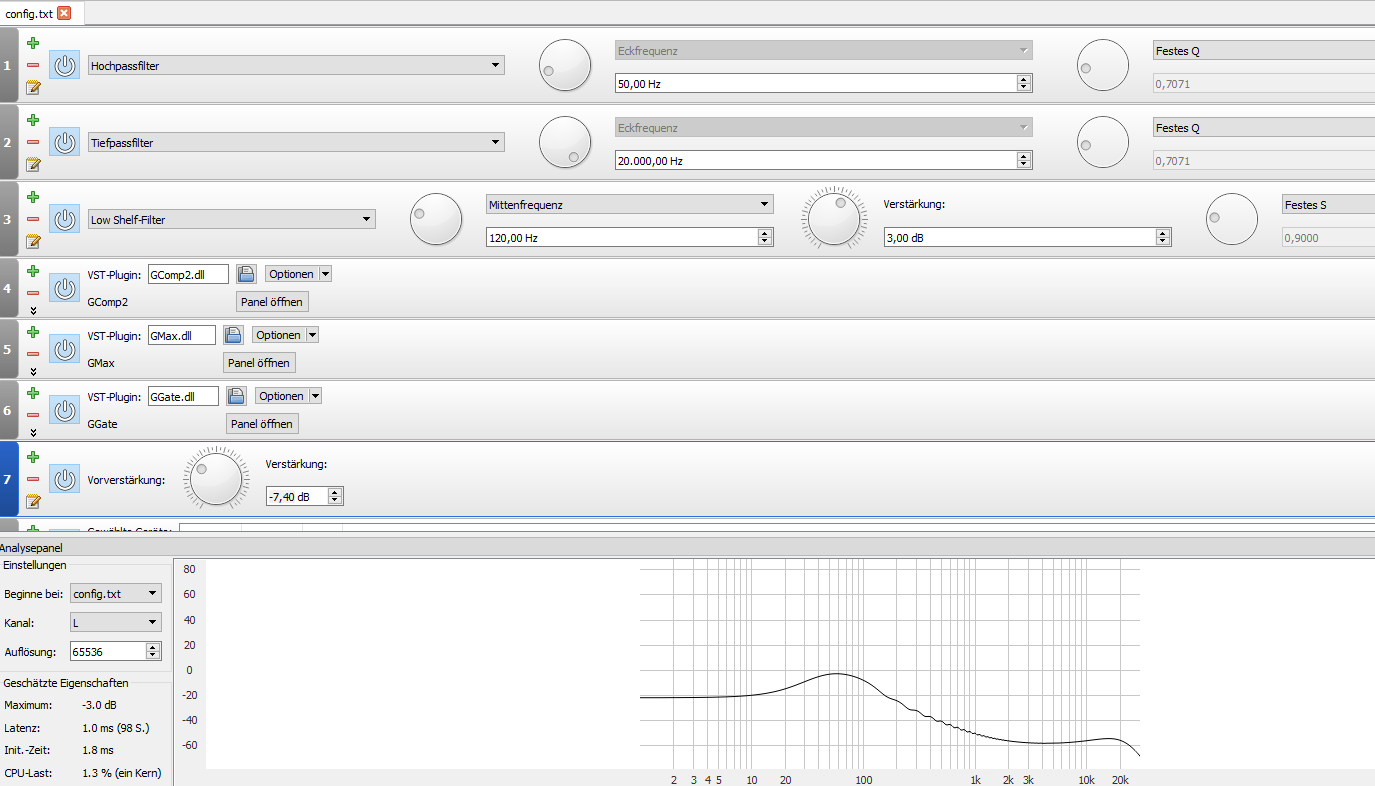Click the Tiefpassfilter frequency dial
This screenshot has width=1375, height=786.
click(x=565, y=142)
